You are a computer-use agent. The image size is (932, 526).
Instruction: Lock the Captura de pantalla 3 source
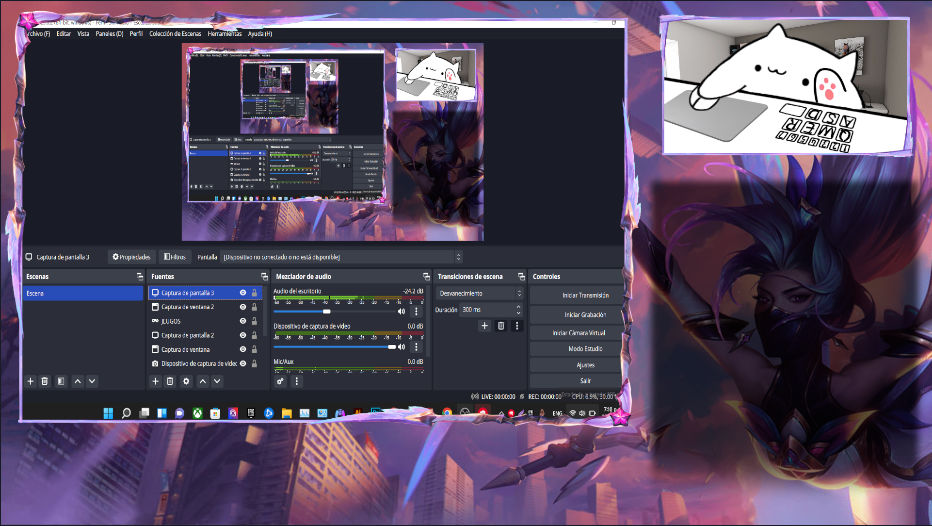point(254,292)
